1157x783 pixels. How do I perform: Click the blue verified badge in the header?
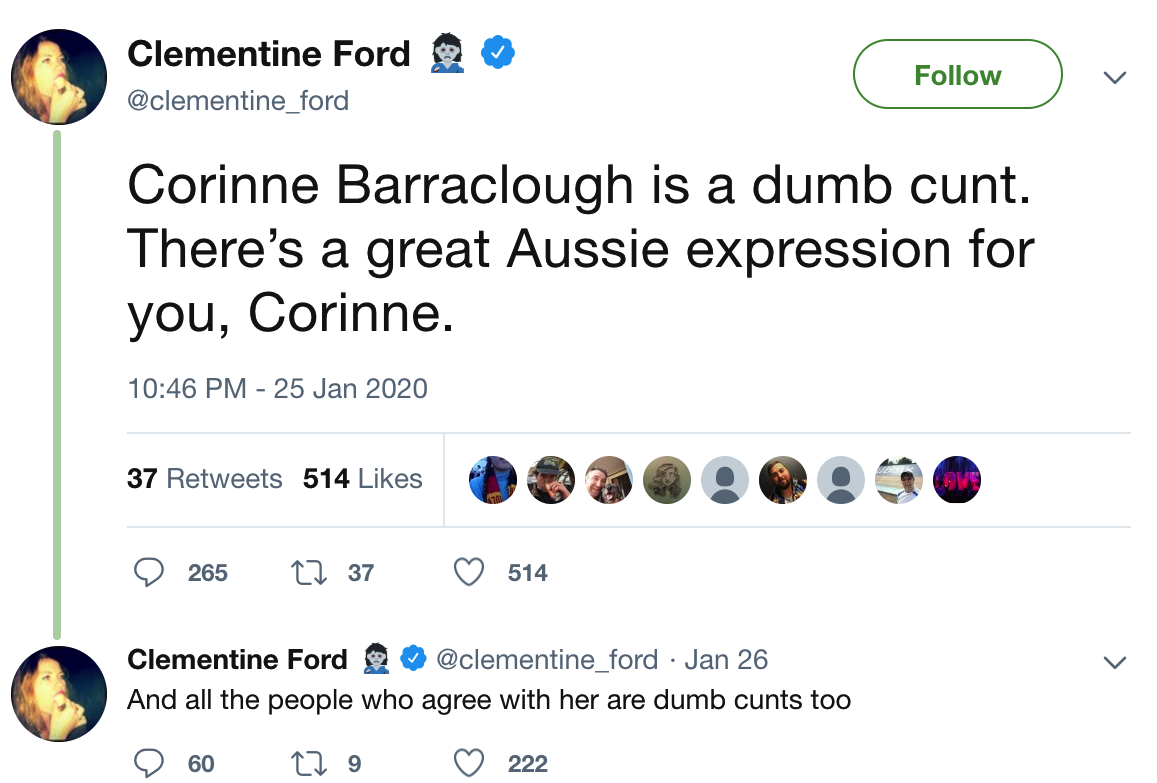pyautogui.click(x=498, y=52)
